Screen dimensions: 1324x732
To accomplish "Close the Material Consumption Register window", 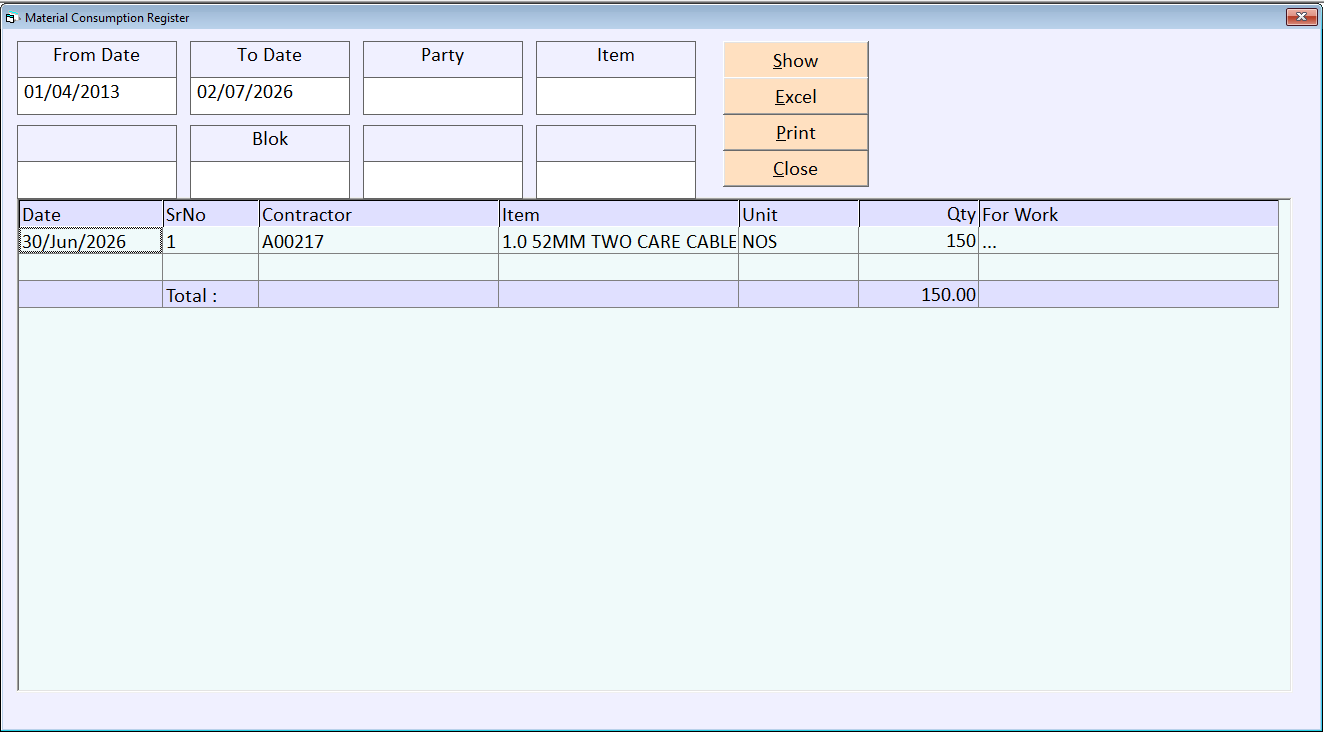I will tap(1301, 17).
